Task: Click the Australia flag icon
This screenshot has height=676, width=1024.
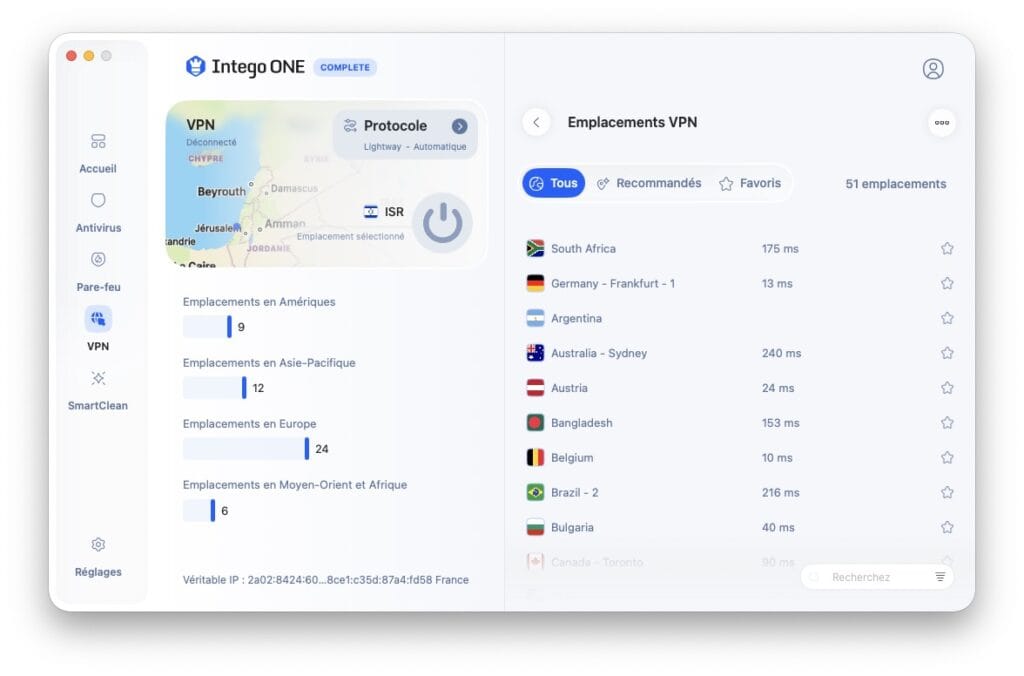Action: coord(535,353)
